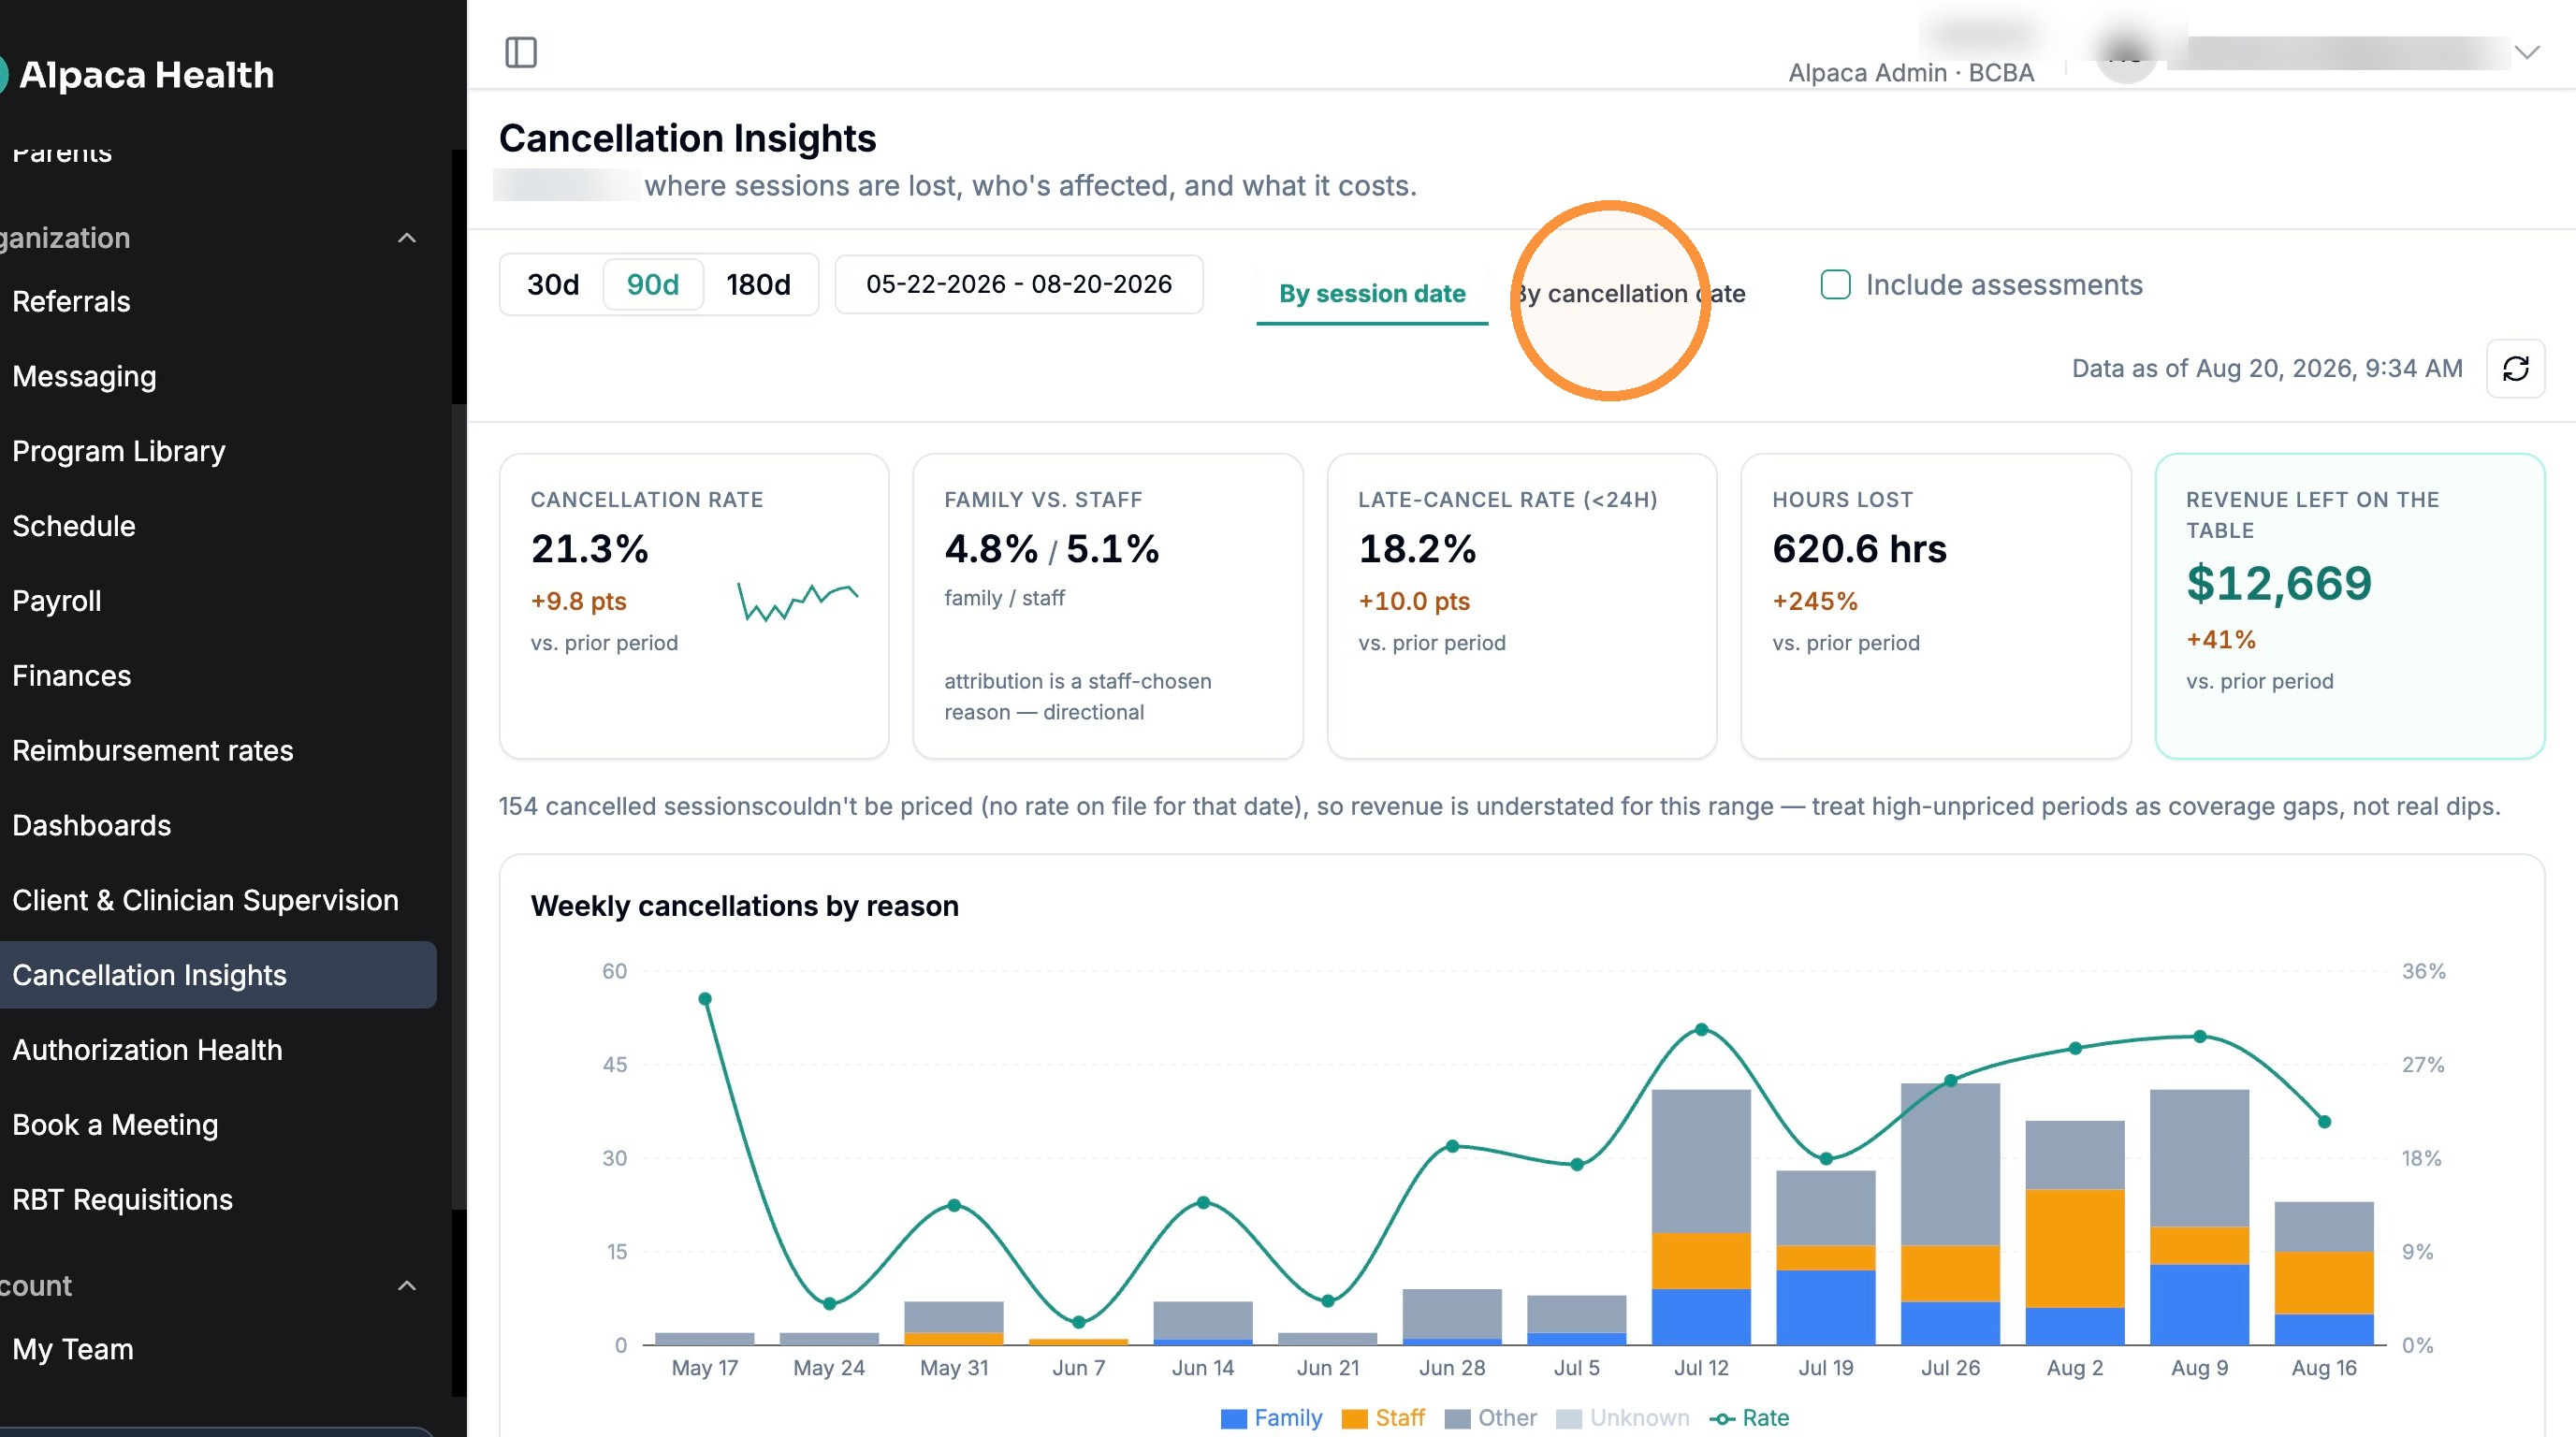Click 'Weekly cancellations by reason' heading
The image size is (2576, 1437).
click(x=744, y=906)
